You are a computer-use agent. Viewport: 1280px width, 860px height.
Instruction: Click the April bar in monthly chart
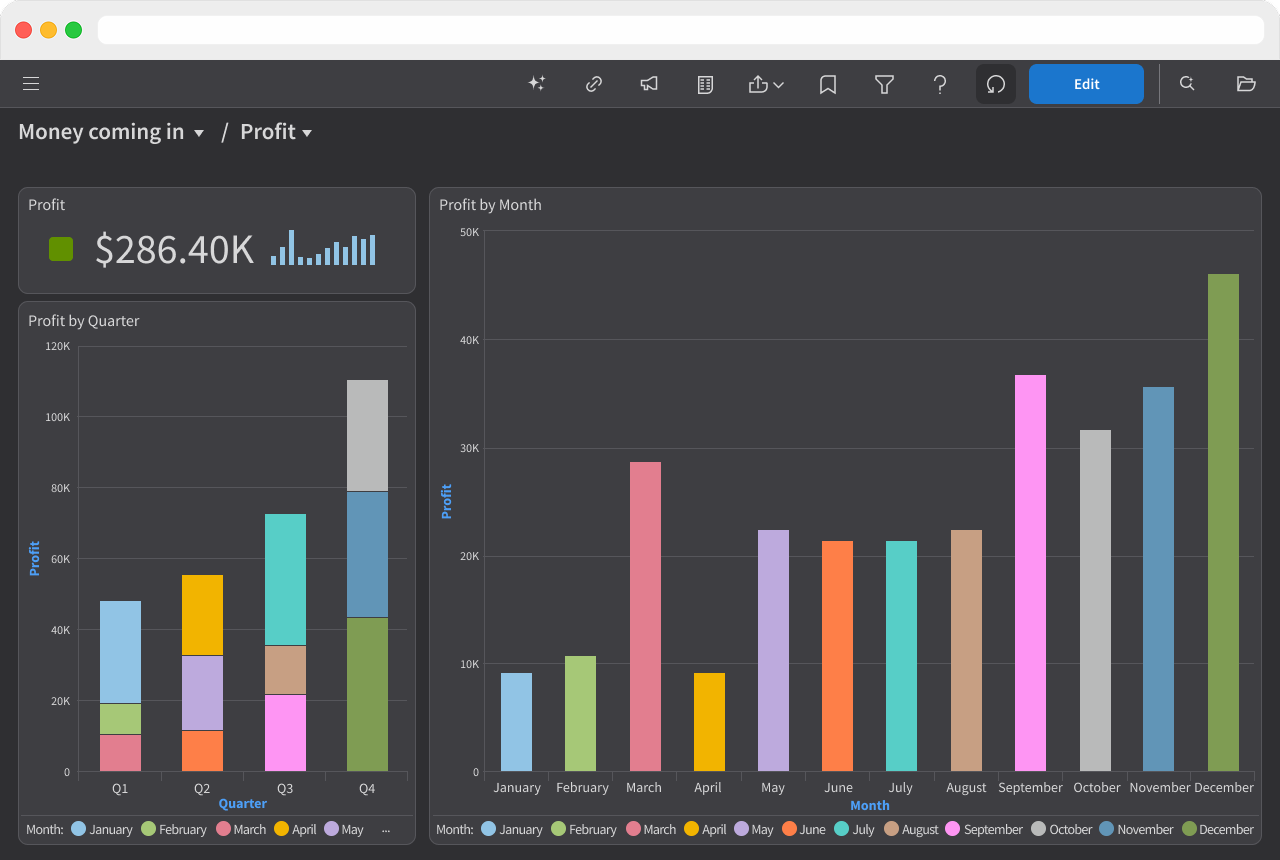coord(709,722)
